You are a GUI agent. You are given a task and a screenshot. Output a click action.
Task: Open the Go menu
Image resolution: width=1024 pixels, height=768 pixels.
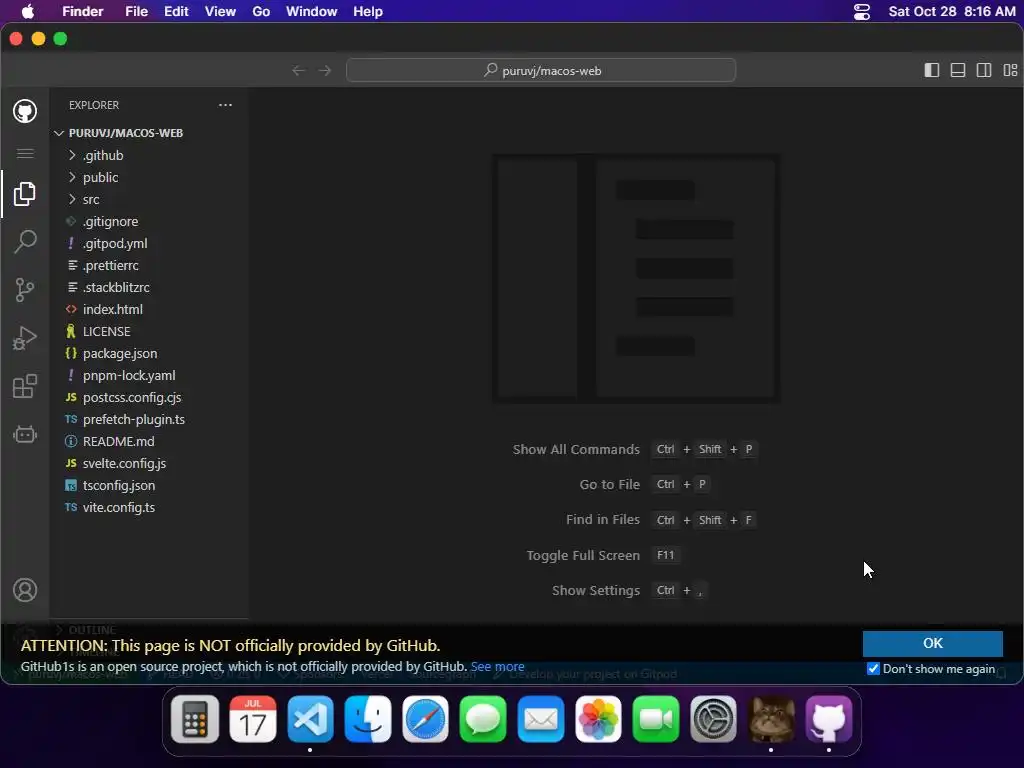[x=261, y=11]
